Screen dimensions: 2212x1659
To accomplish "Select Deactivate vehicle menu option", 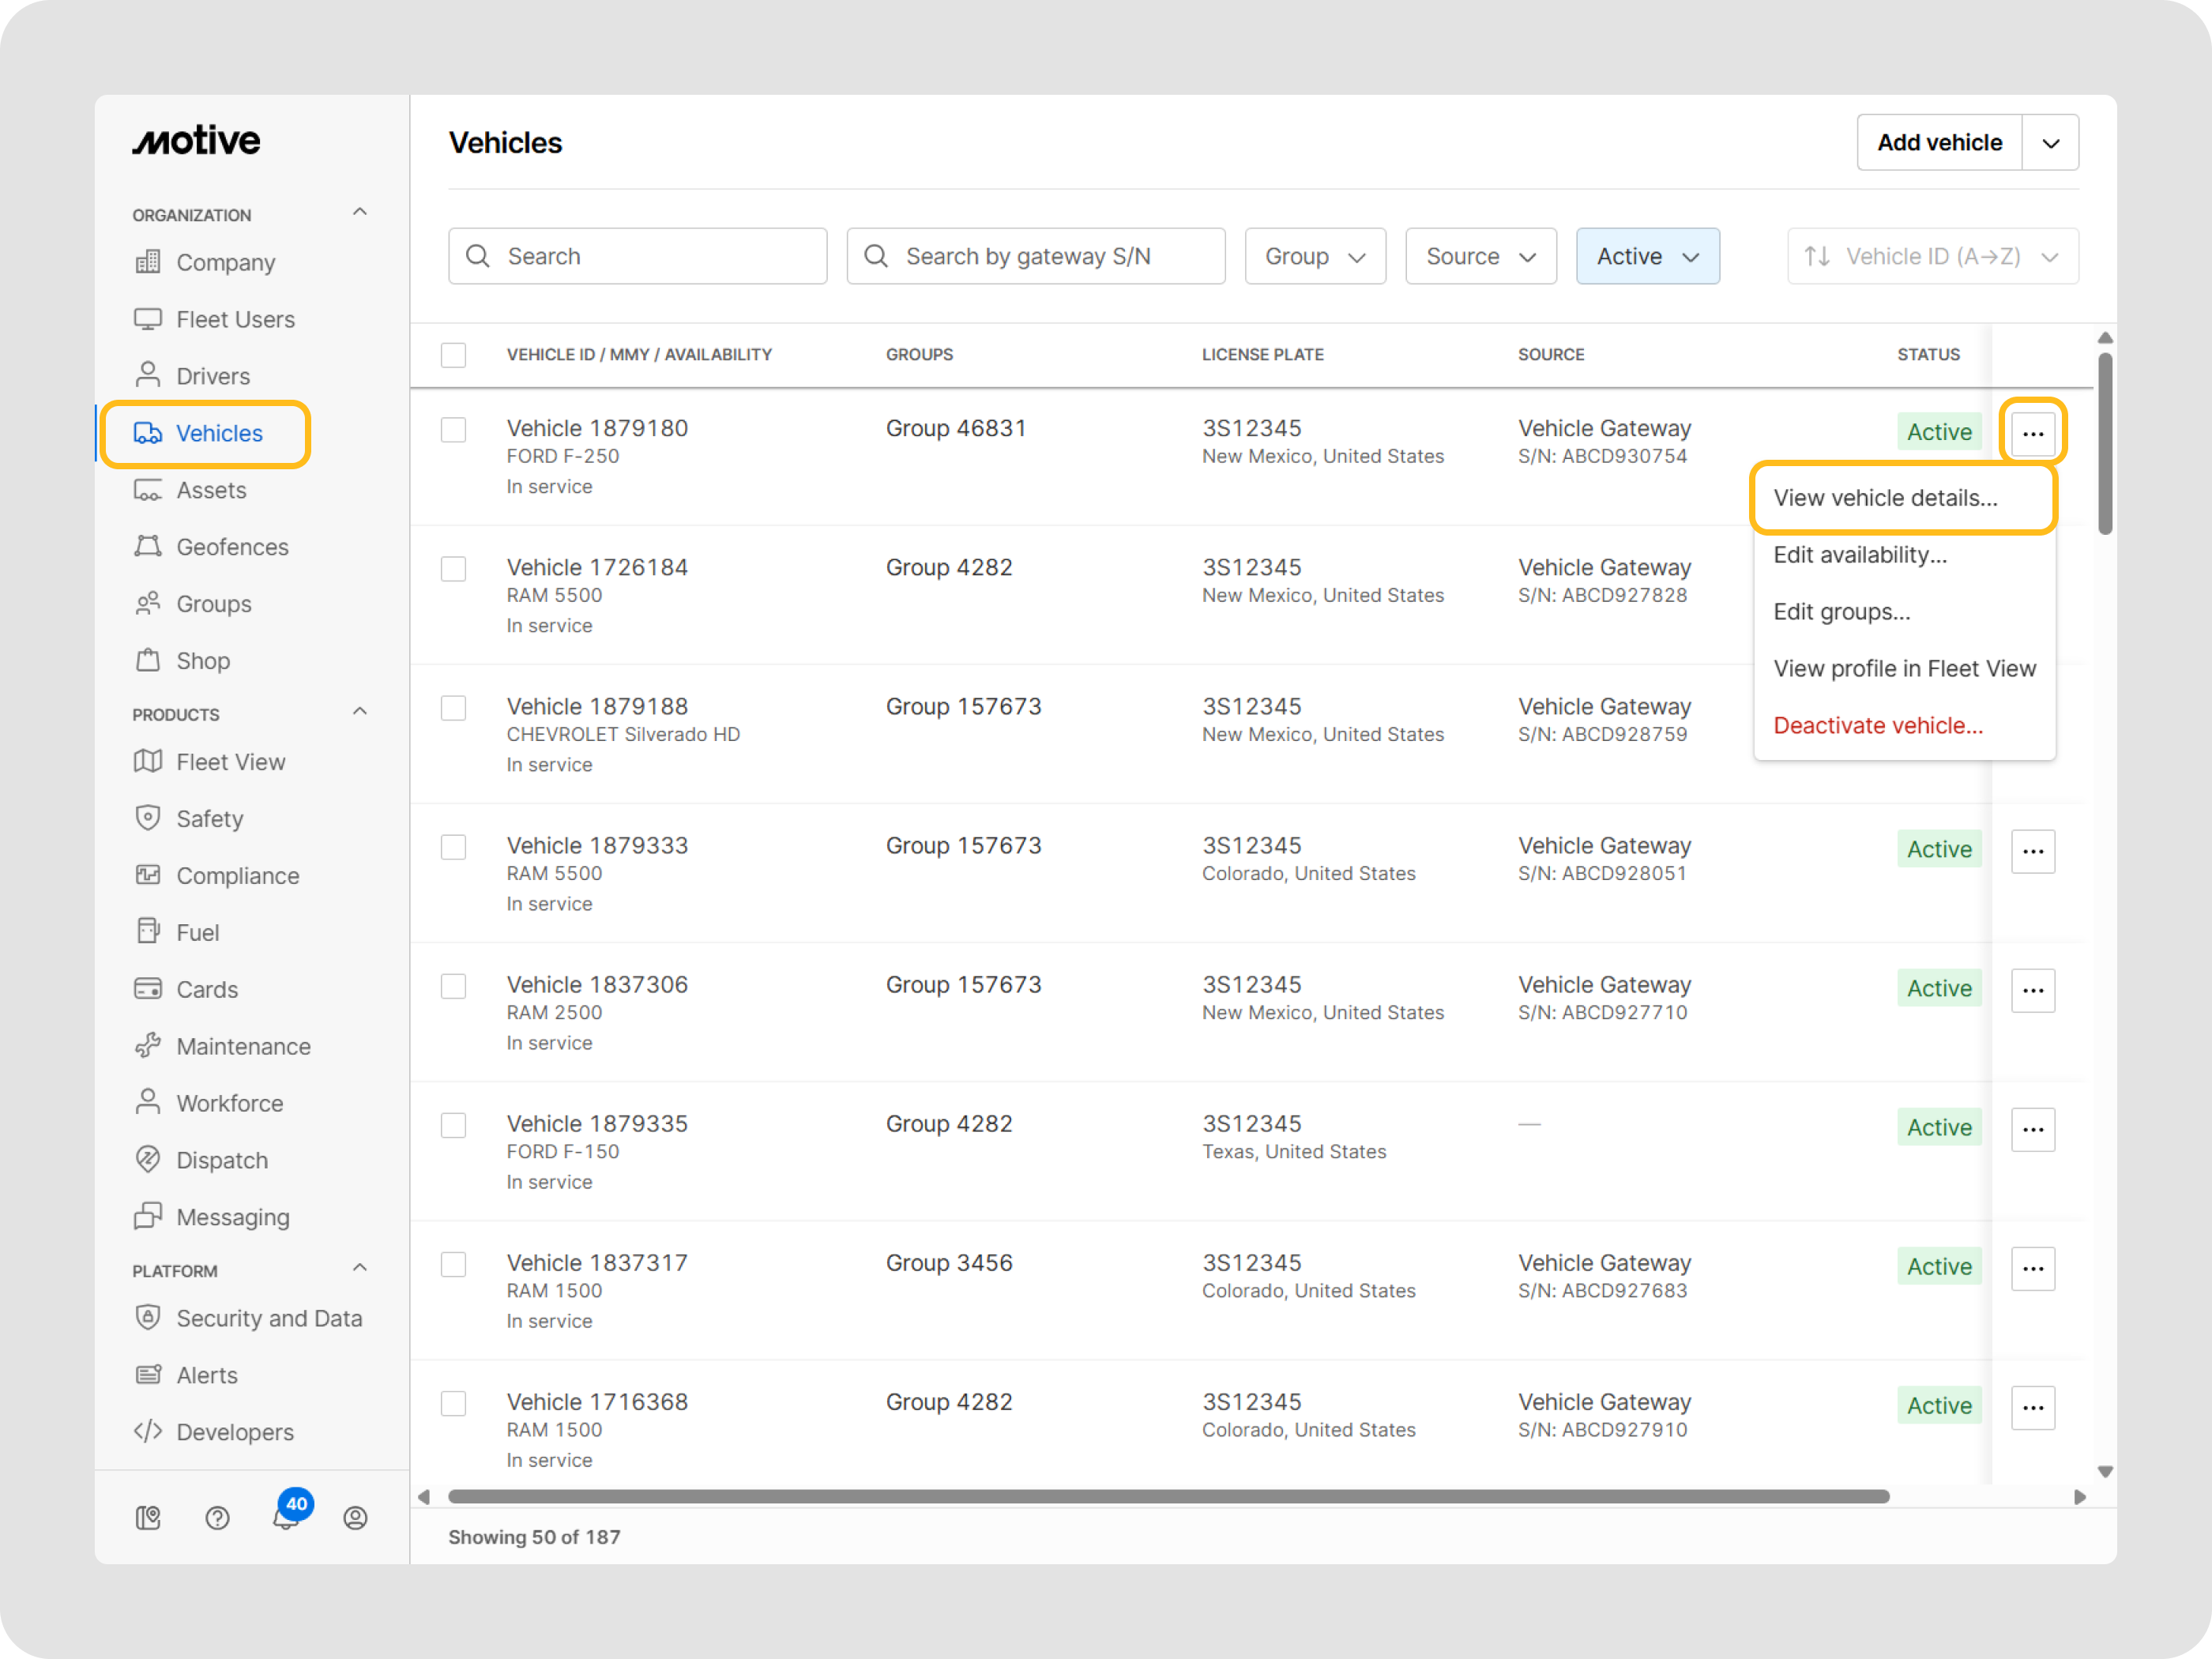I will [x=1877, y=726].
